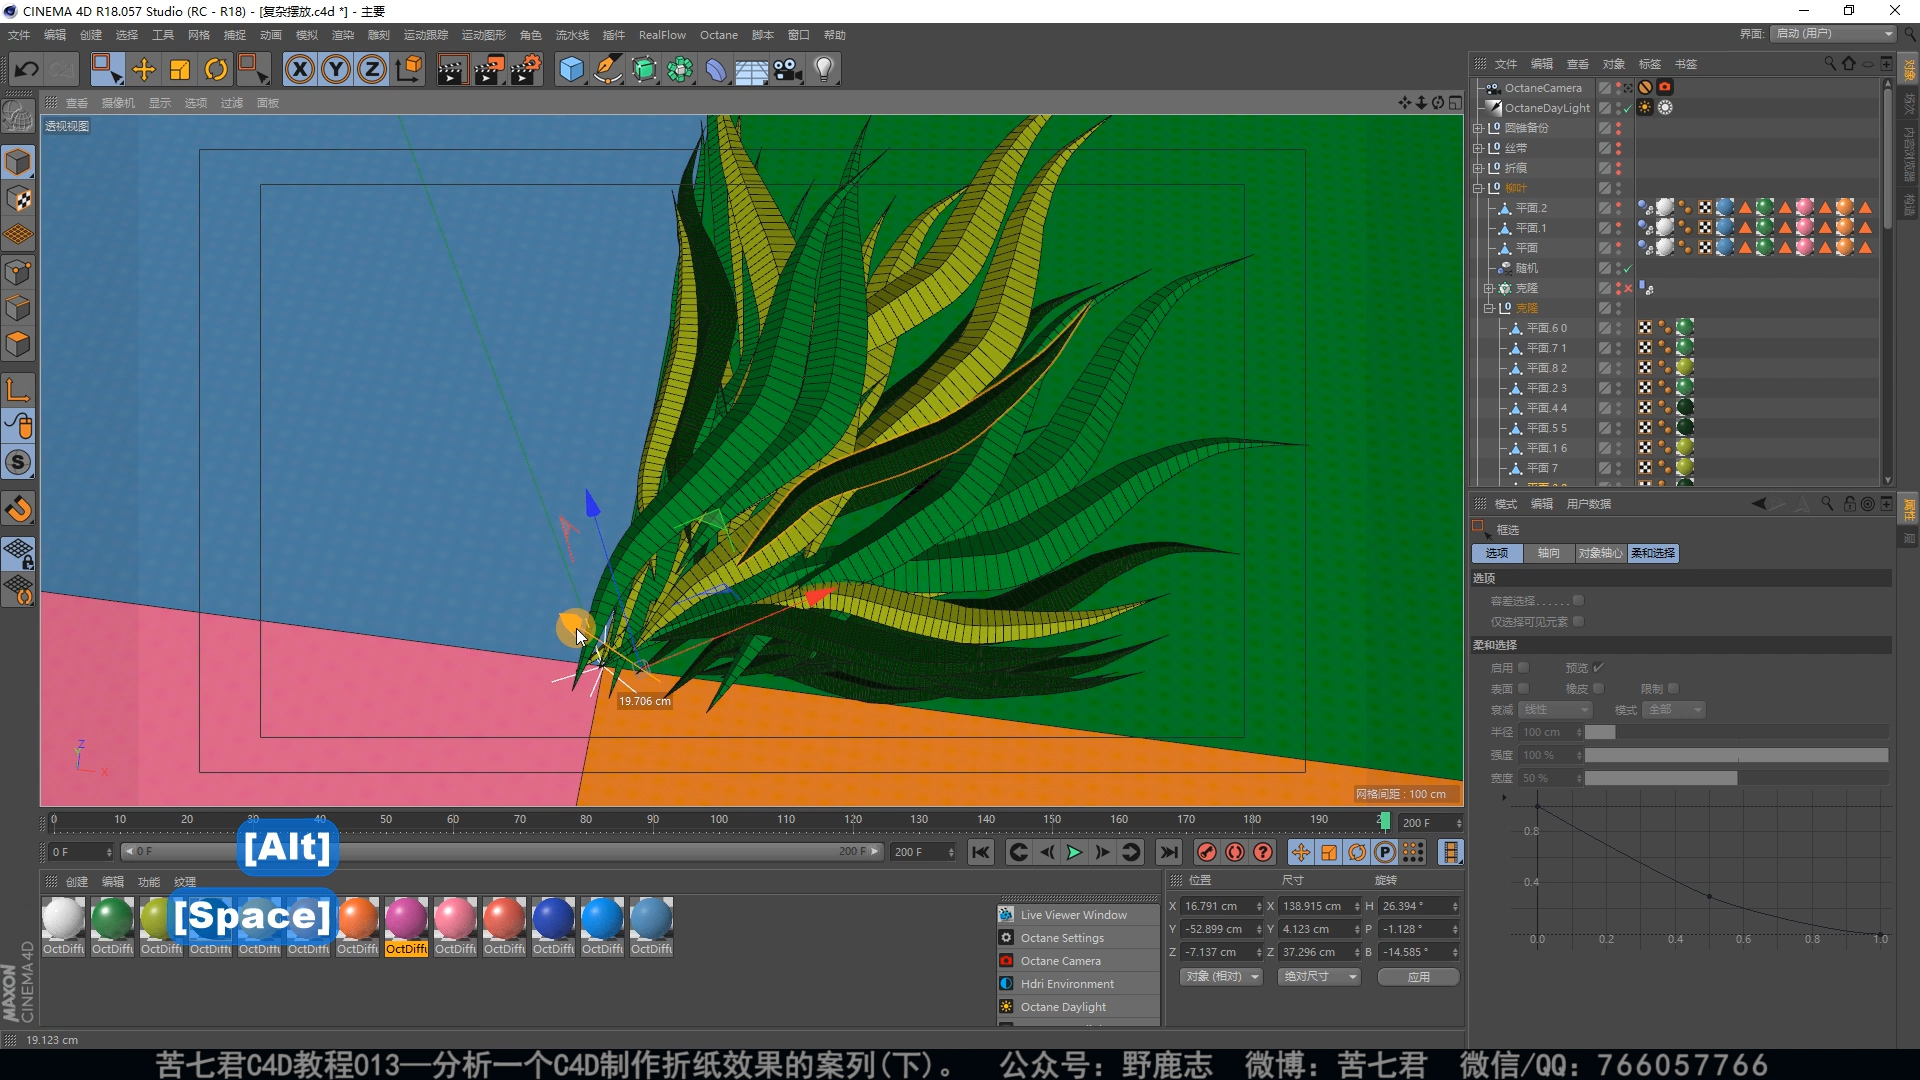Toggle X axis lock
Viewport: 1920px width, 1080px height.
pyautogui.click(x=299, y=69)
